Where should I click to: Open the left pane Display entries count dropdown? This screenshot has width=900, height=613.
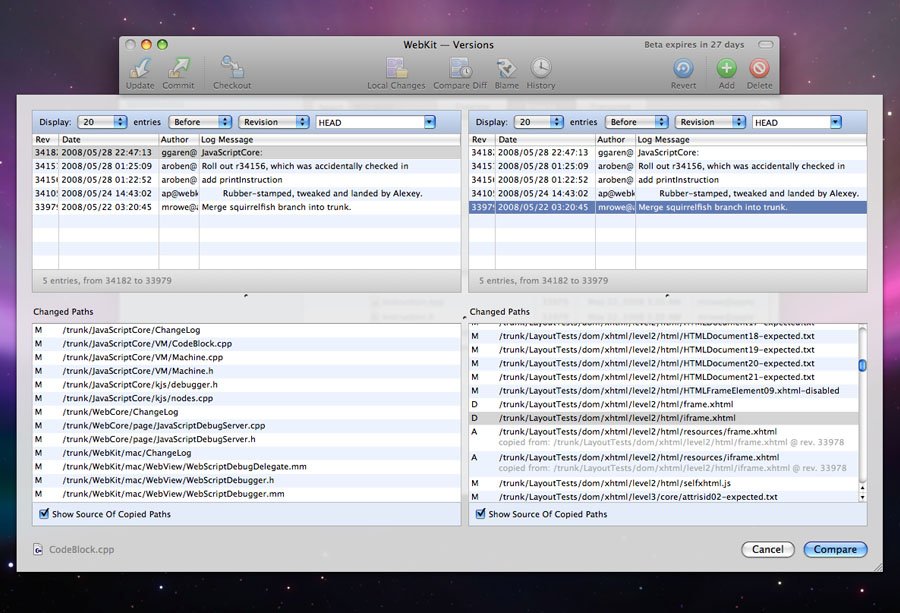[102, 122]
